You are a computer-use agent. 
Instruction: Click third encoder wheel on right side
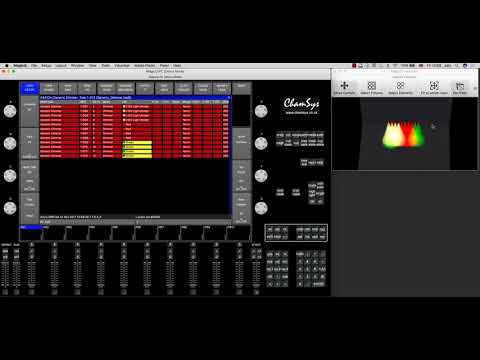click(261, 176)
